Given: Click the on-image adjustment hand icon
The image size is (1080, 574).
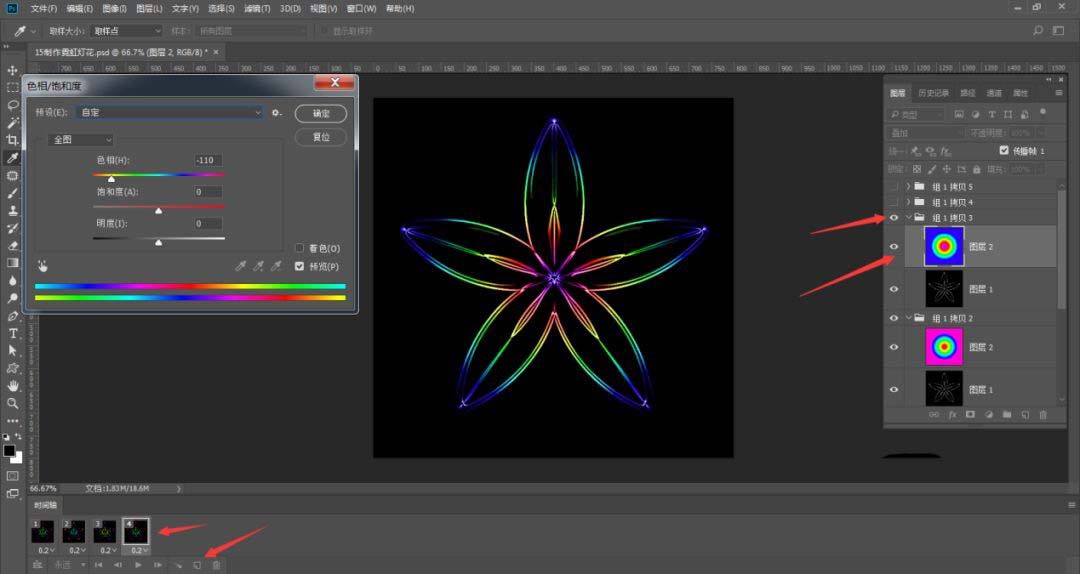Looking at the screenshot, I should click(x=43, y=266).
